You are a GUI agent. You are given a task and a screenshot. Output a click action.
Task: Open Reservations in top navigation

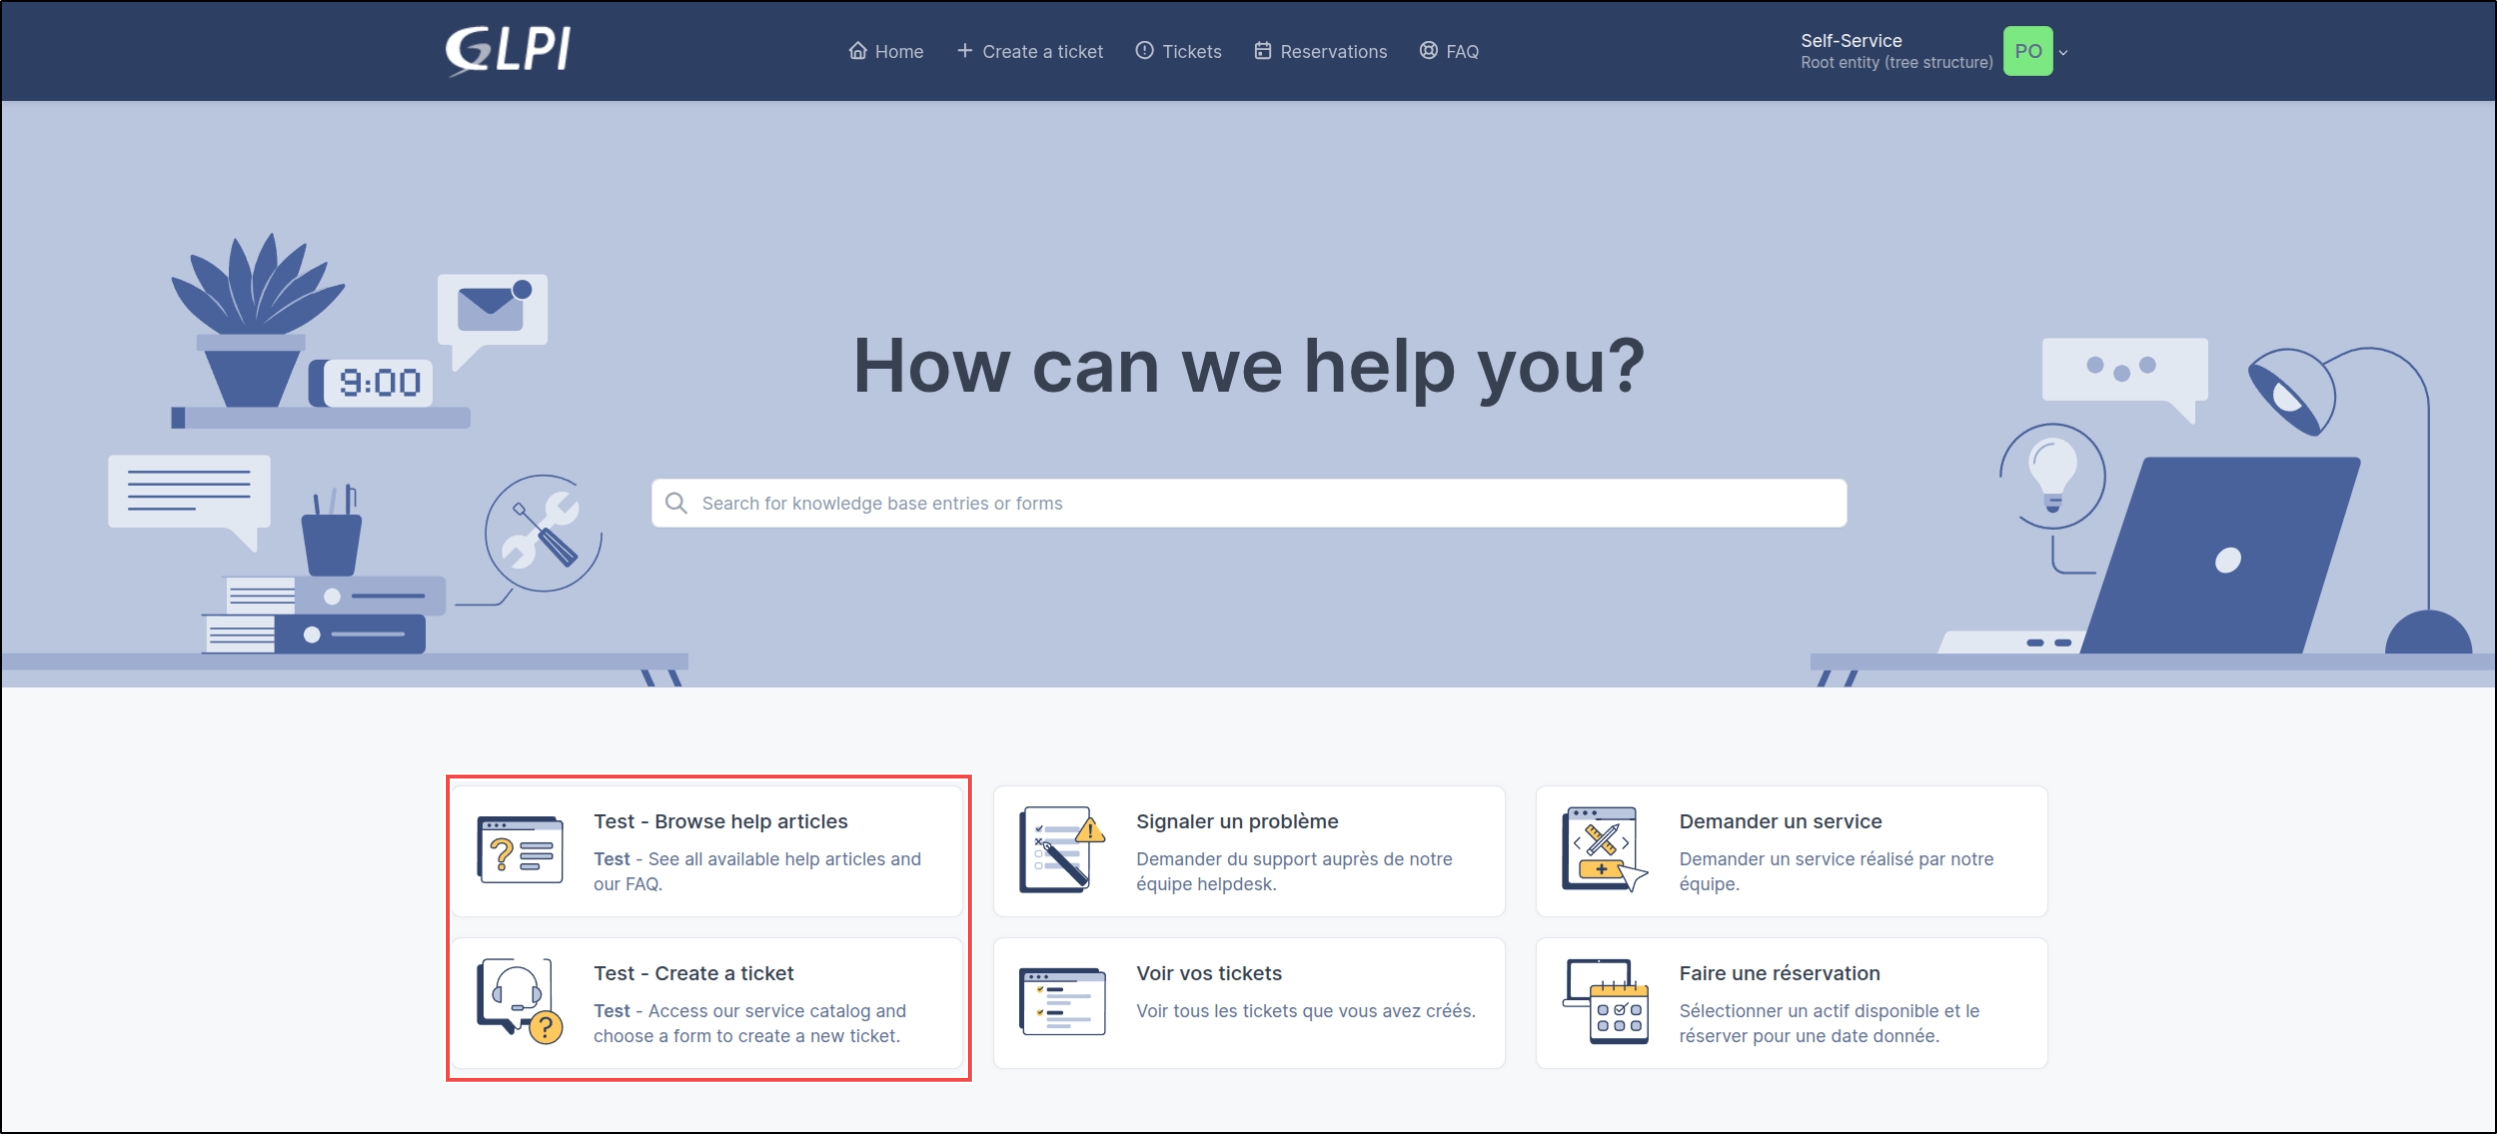tap(1321, 51)
